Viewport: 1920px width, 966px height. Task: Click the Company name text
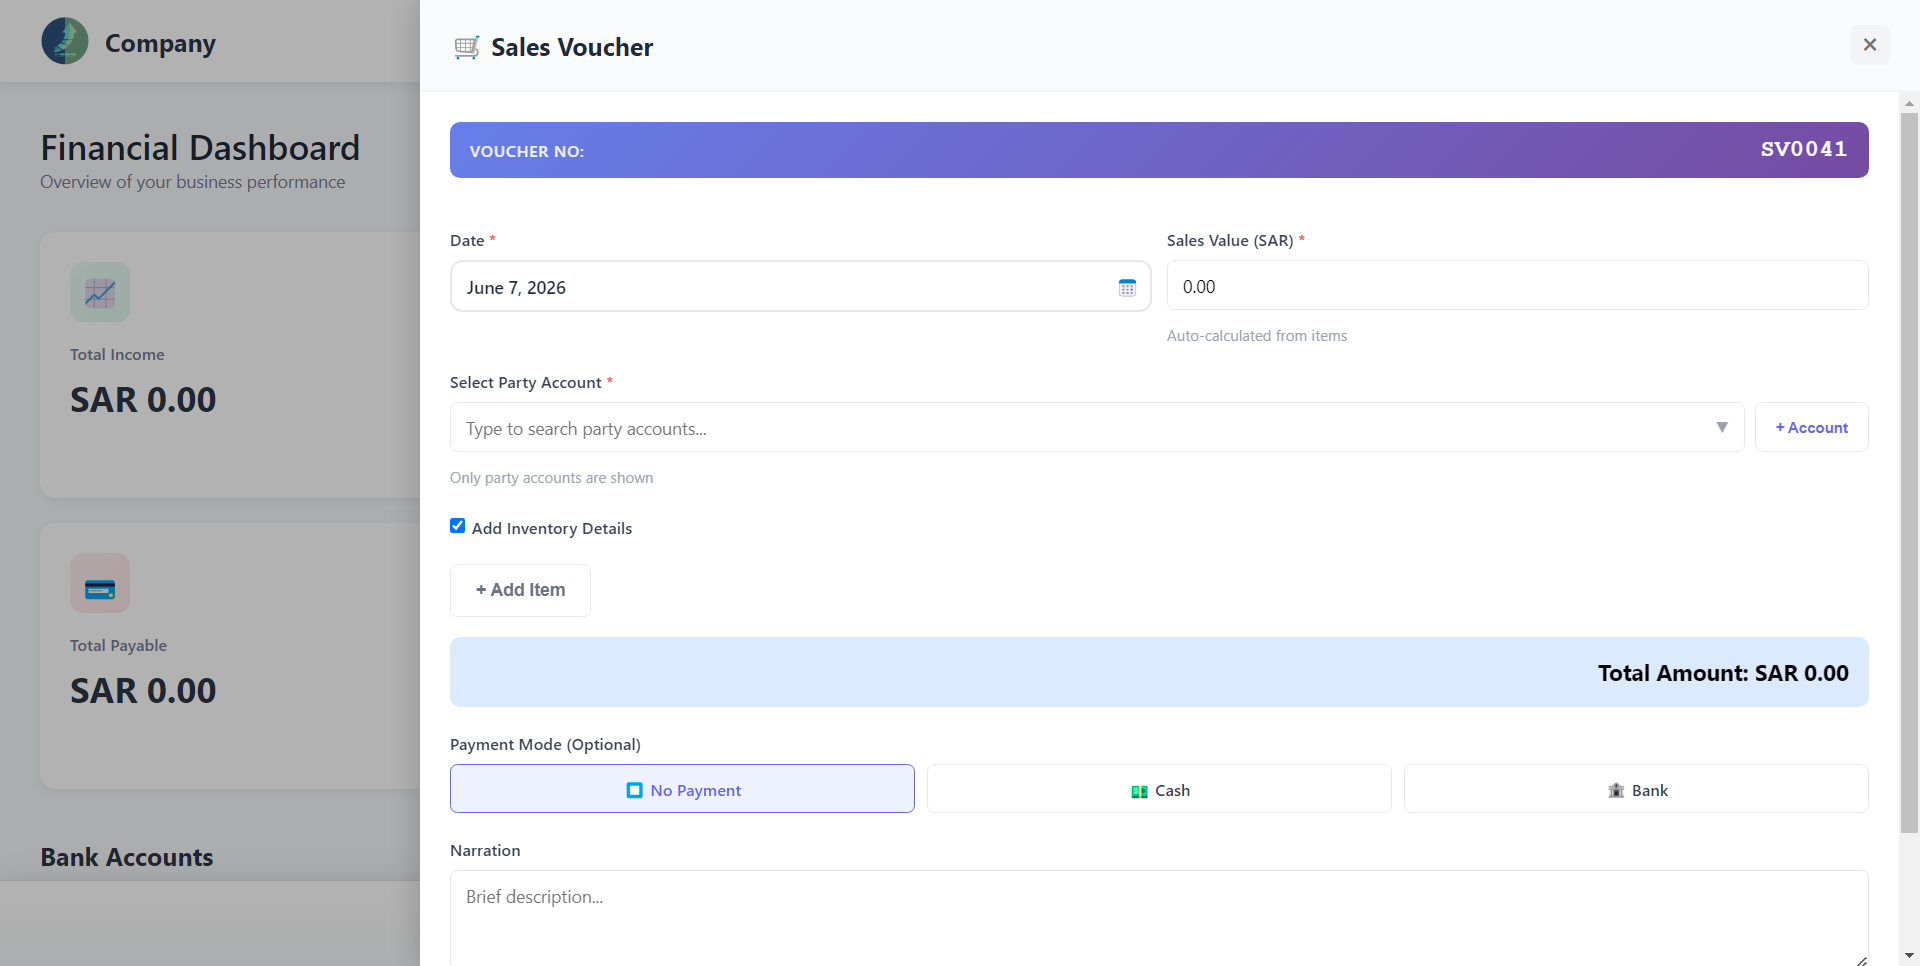(x=160, y=44)
